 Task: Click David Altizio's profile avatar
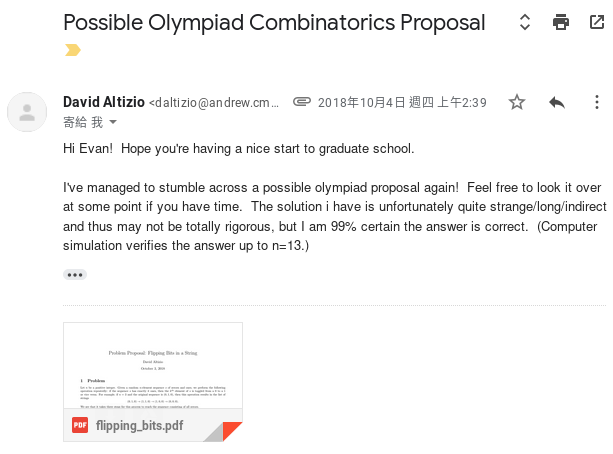point(27,111)
